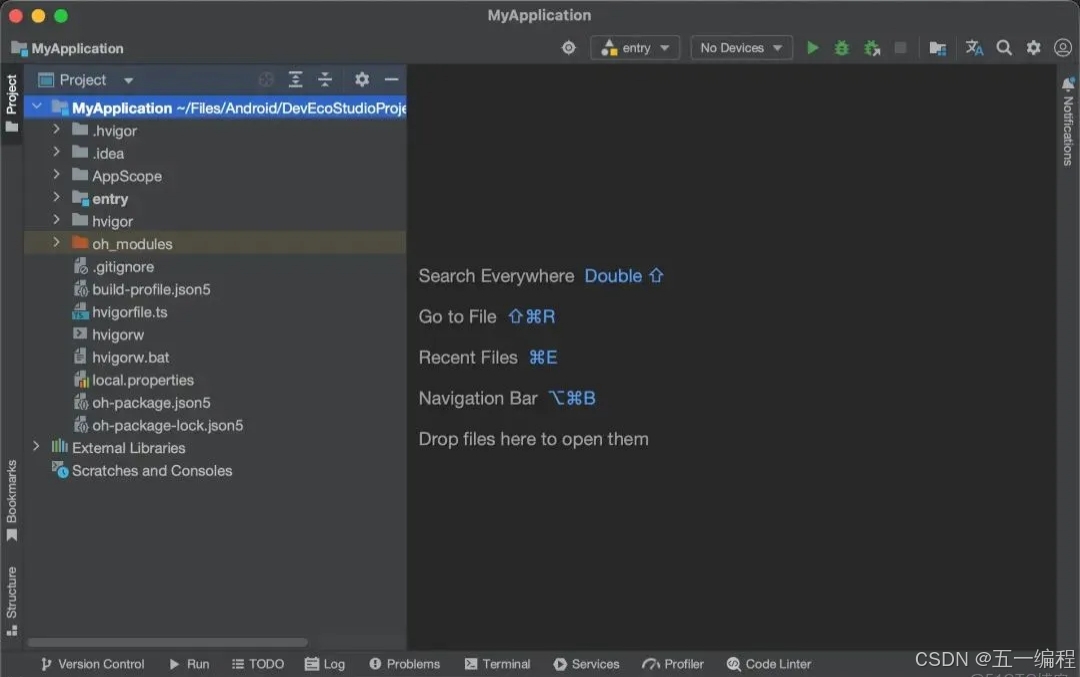Run the entry module with green play
Image resolution: width=1080 pixels, height=677 pixels.
813,48
